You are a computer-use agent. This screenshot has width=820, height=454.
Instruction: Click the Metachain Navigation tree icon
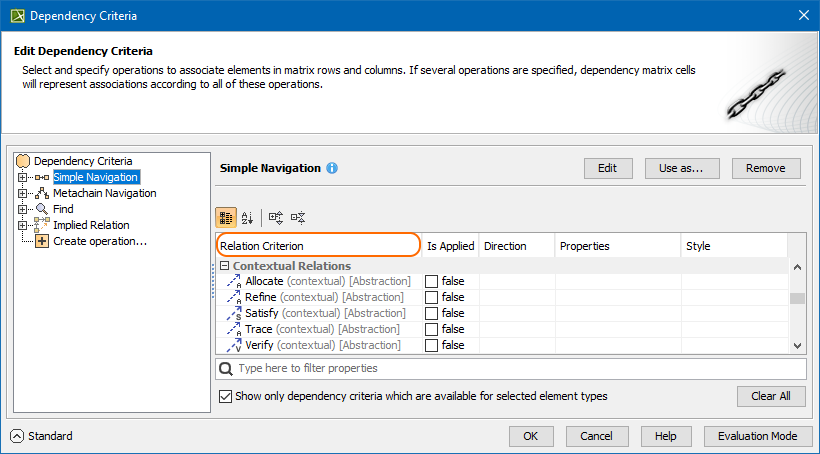(x=42, y=193)
